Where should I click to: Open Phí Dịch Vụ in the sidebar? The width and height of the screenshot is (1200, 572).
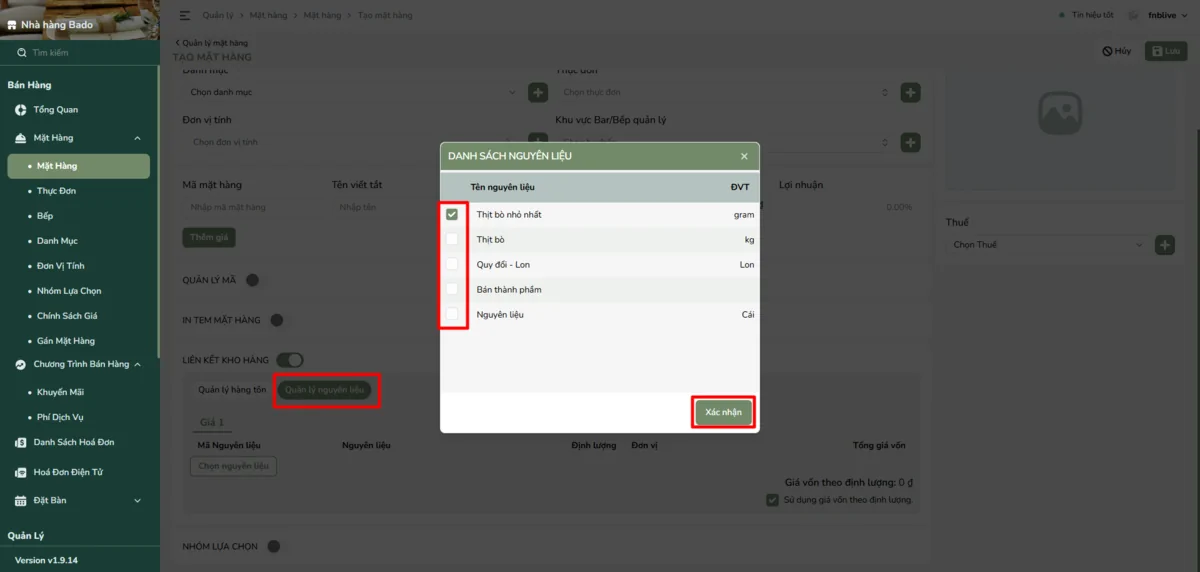[x=60, y=417]
